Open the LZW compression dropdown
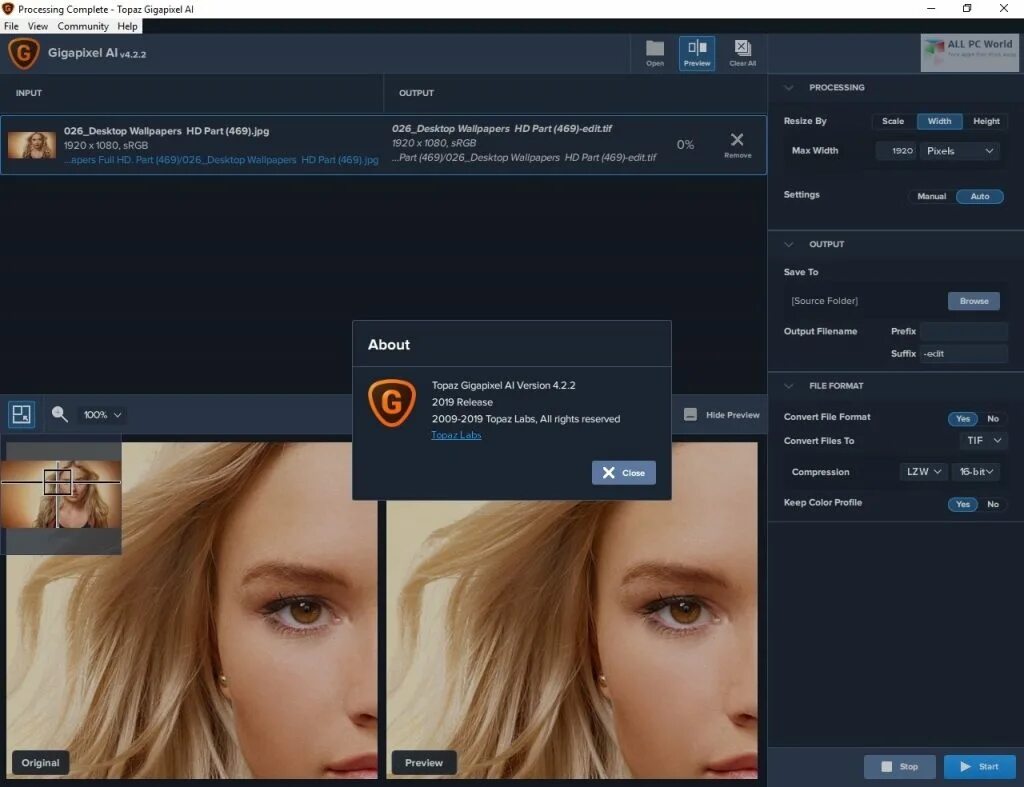1024x787 pixels. click(923, 472)
